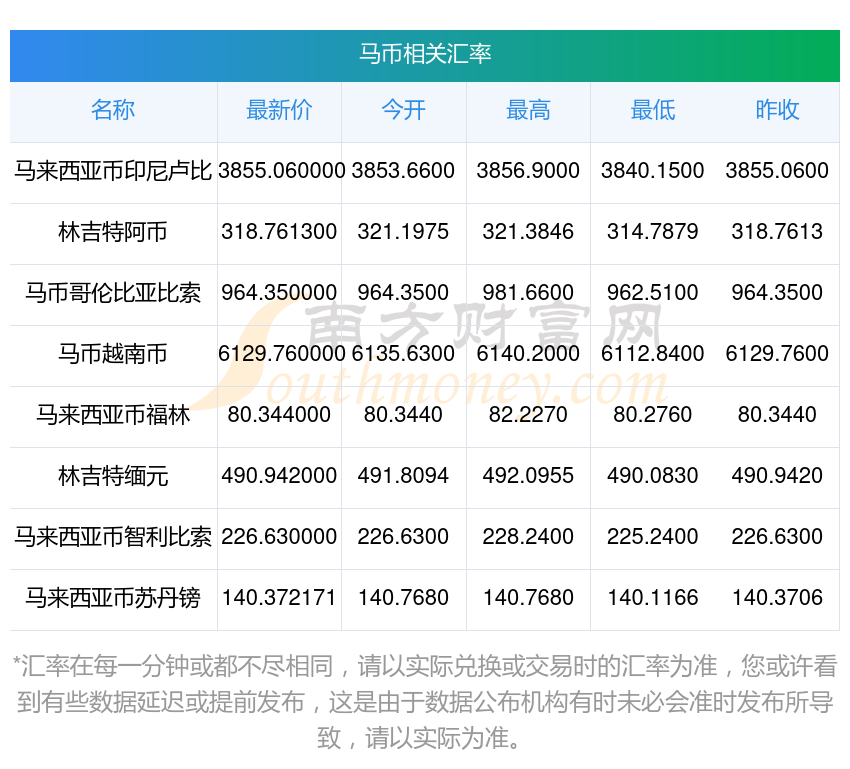Click the previous close 318.7613
The width and height of the screenshot is (850, 769).
(777, 232)
